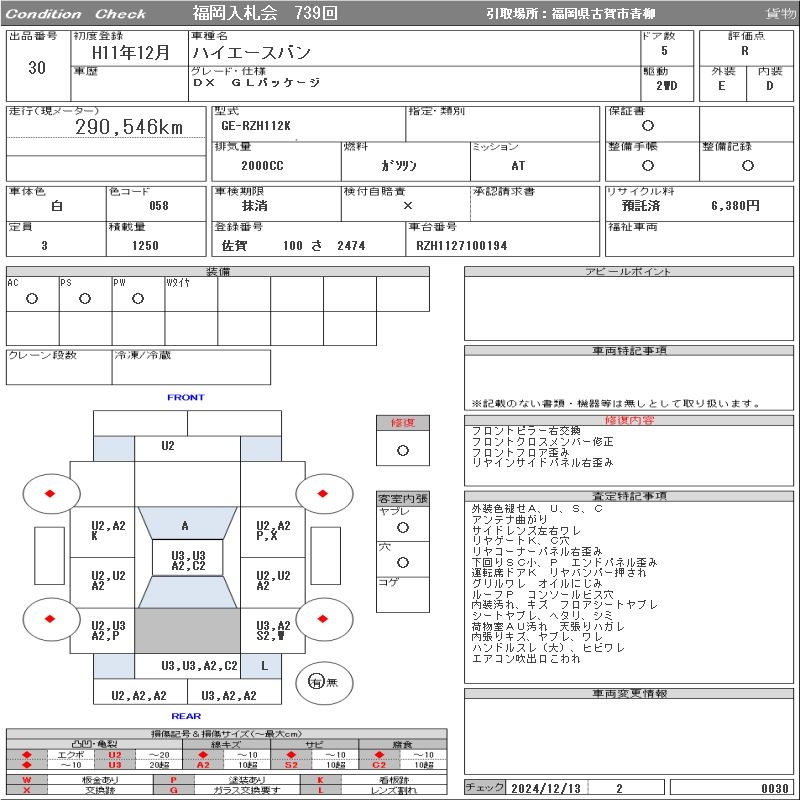Click the red diamond on the front-left wheel

click(49, 493)
